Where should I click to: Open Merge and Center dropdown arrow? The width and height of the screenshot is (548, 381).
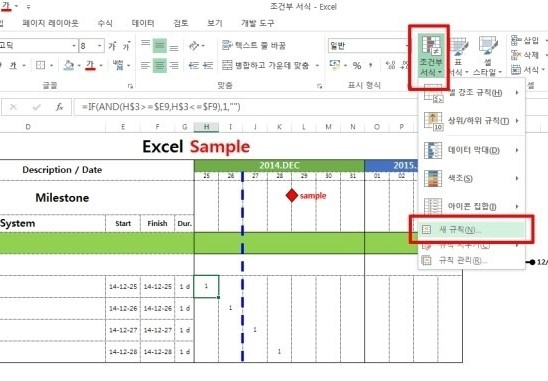coord(317,65)
